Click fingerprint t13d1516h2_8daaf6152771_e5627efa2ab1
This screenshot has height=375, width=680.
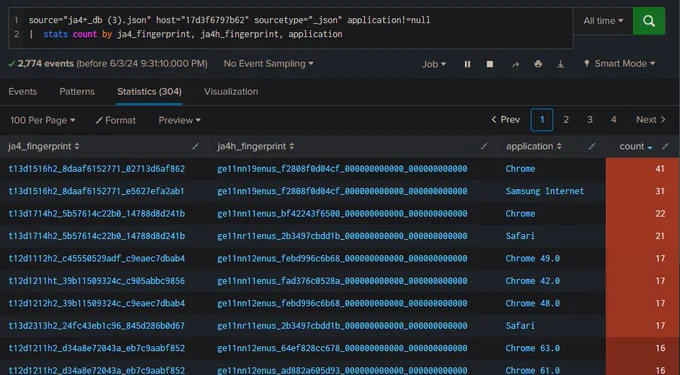click(x=97, y=191)
